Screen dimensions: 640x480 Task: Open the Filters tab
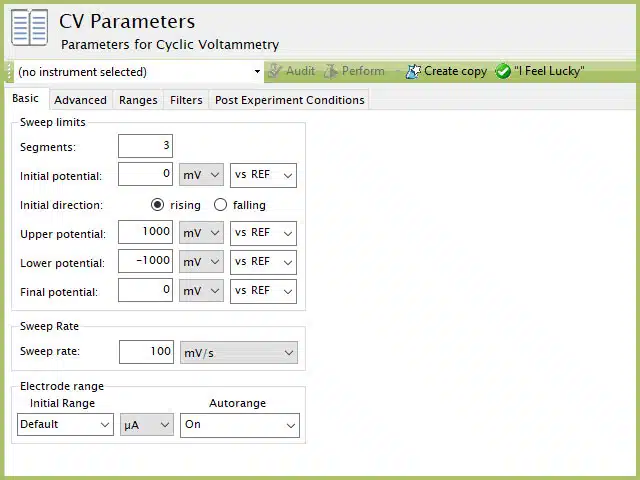tap(186, 100)
